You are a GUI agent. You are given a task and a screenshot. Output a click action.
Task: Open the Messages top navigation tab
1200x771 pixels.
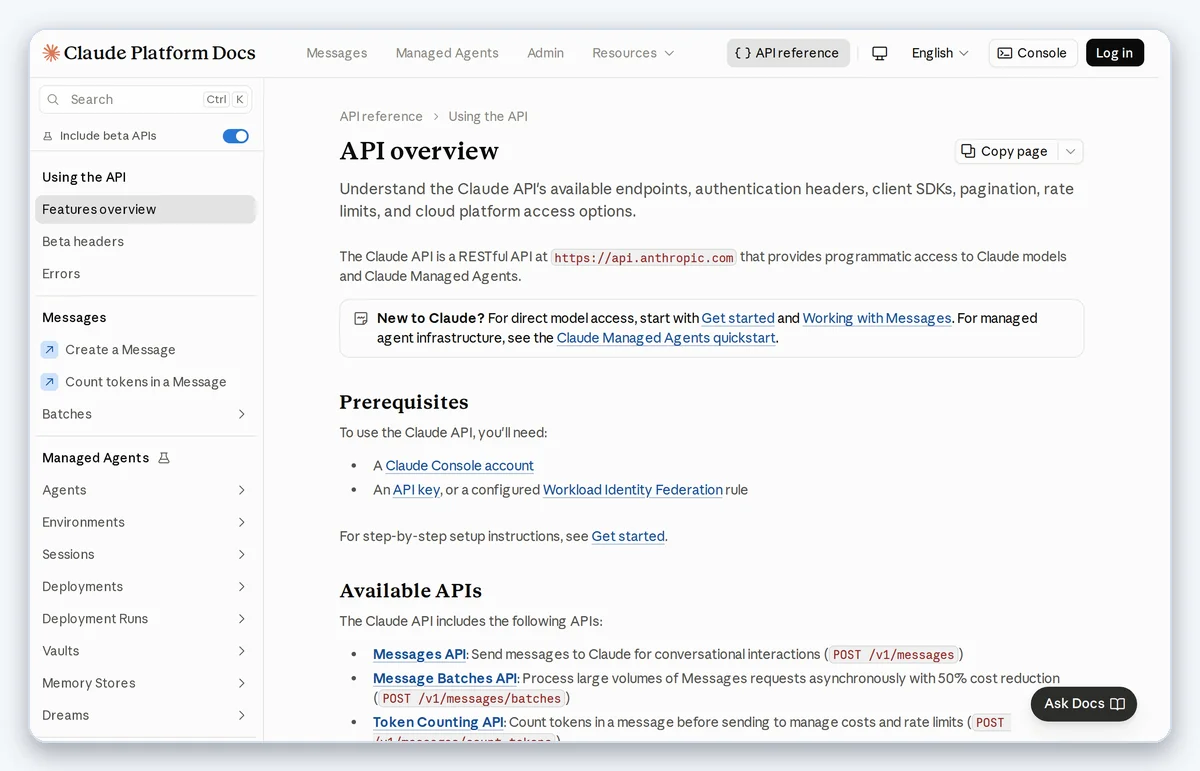click(337, 53)
